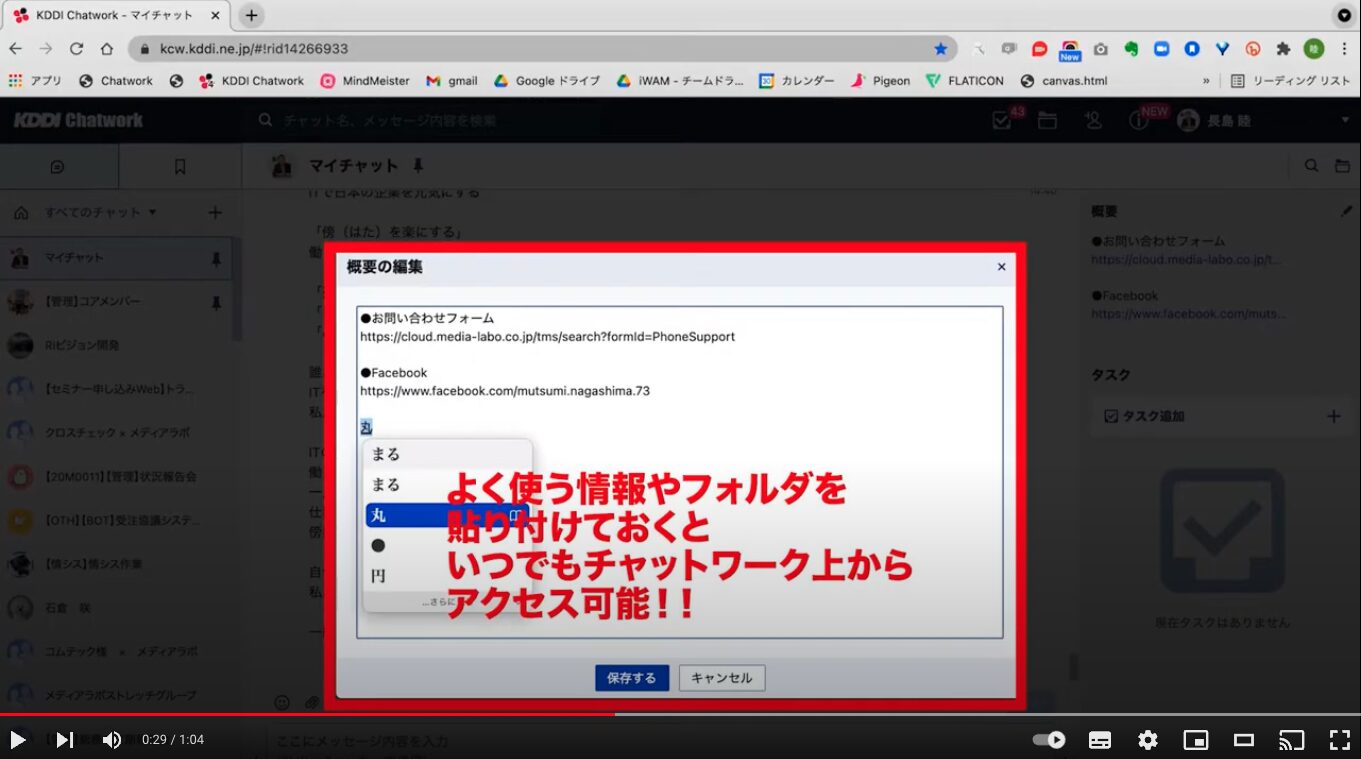Screen dimensions: 1361x759
Task: Open the クロスチェック × メディアラボ chat
Action: tap(116, 432)
